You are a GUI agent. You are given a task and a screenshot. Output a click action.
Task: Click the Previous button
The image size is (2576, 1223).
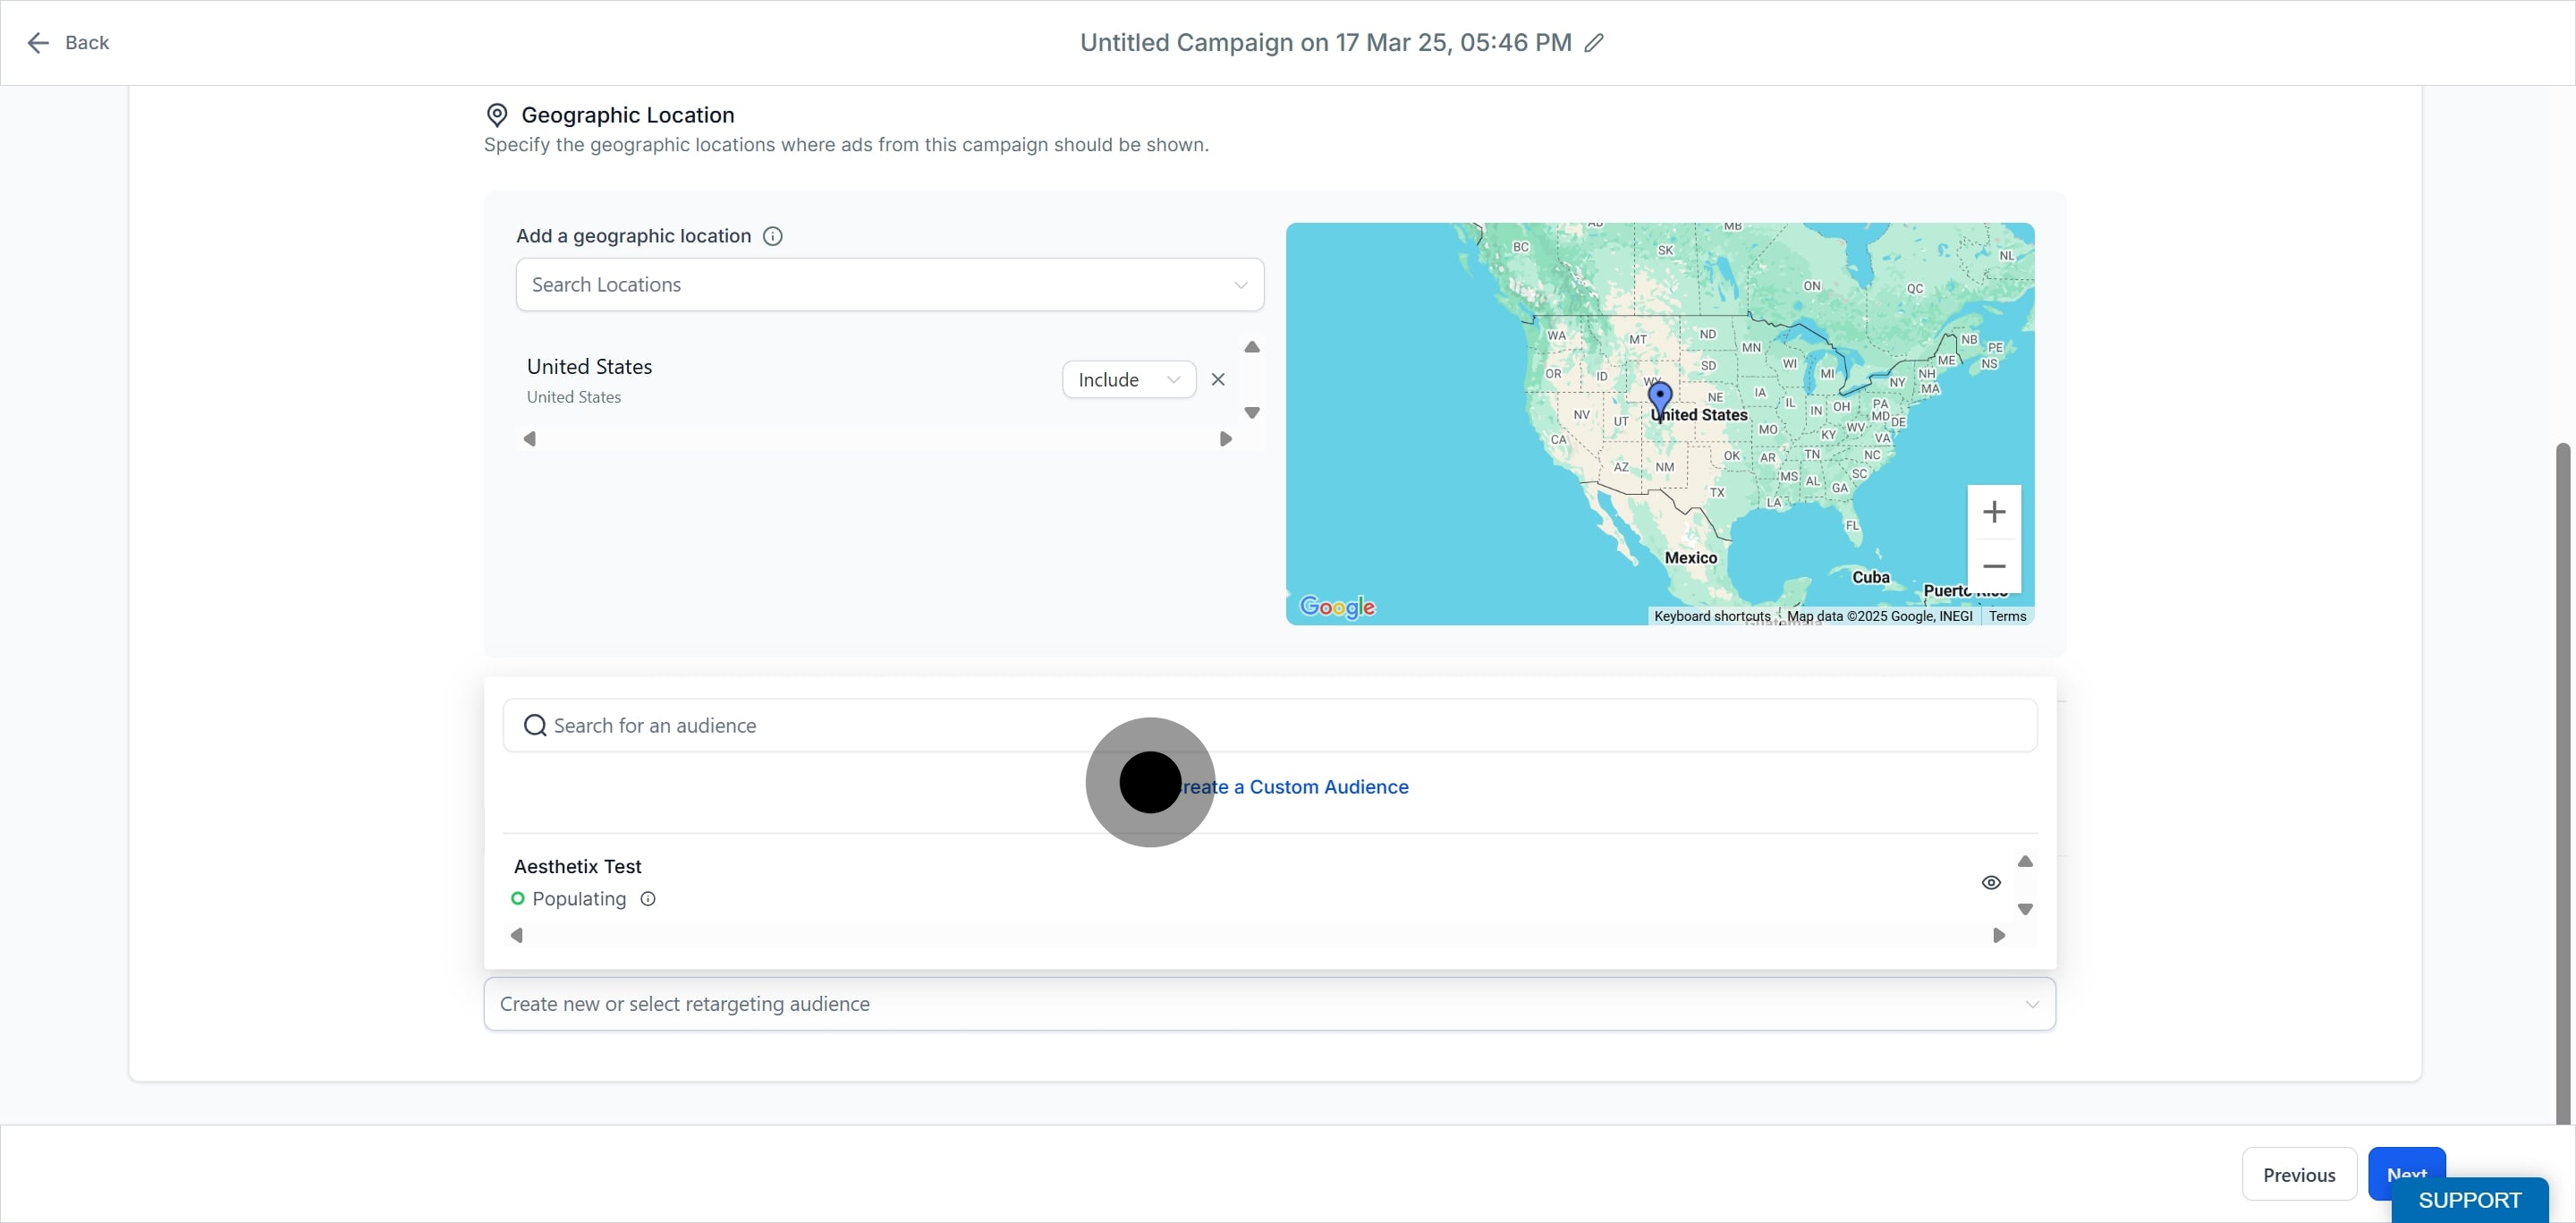pos(2298,1175)
